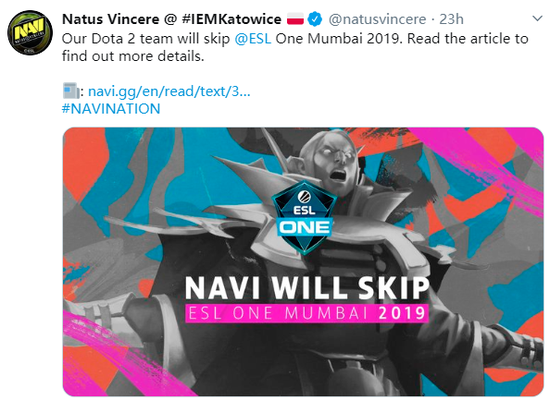
Task: Open the #NAVINATION hashtag
Action: pos(111,109)
